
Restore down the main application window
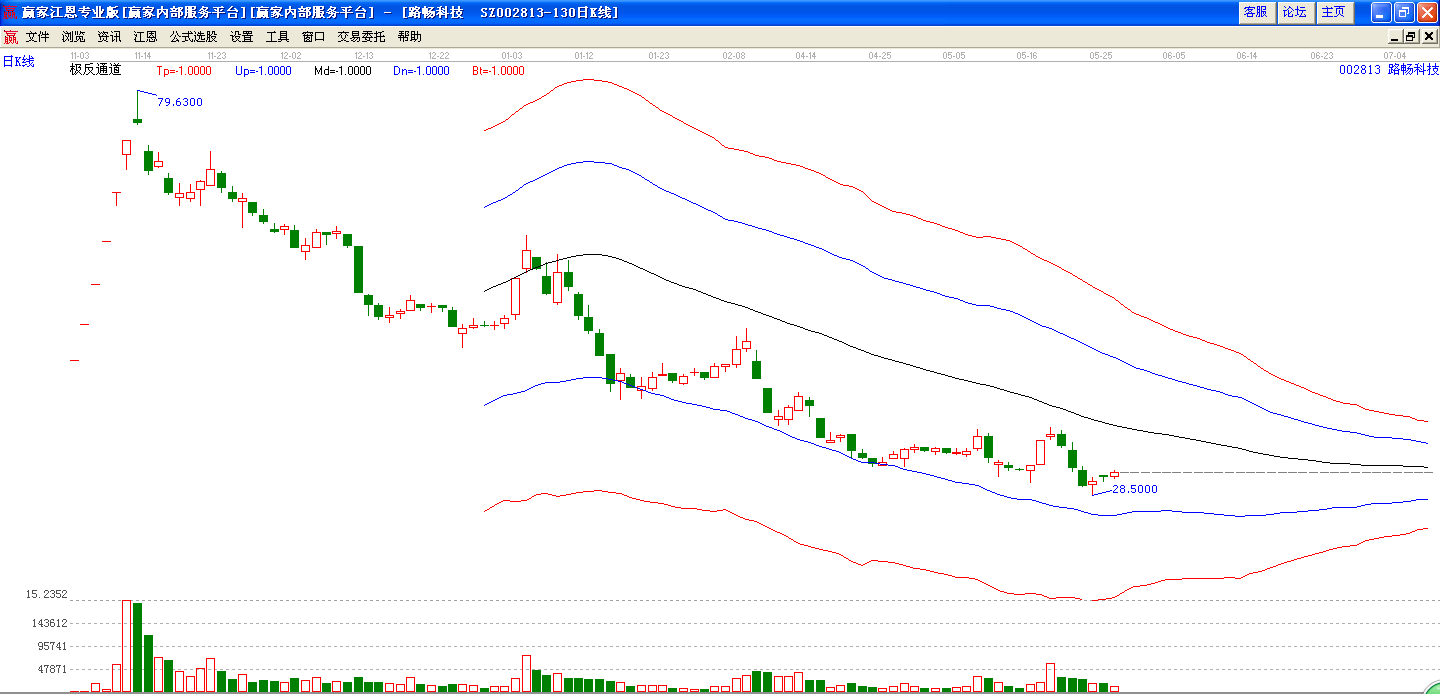coord(1404,12)
